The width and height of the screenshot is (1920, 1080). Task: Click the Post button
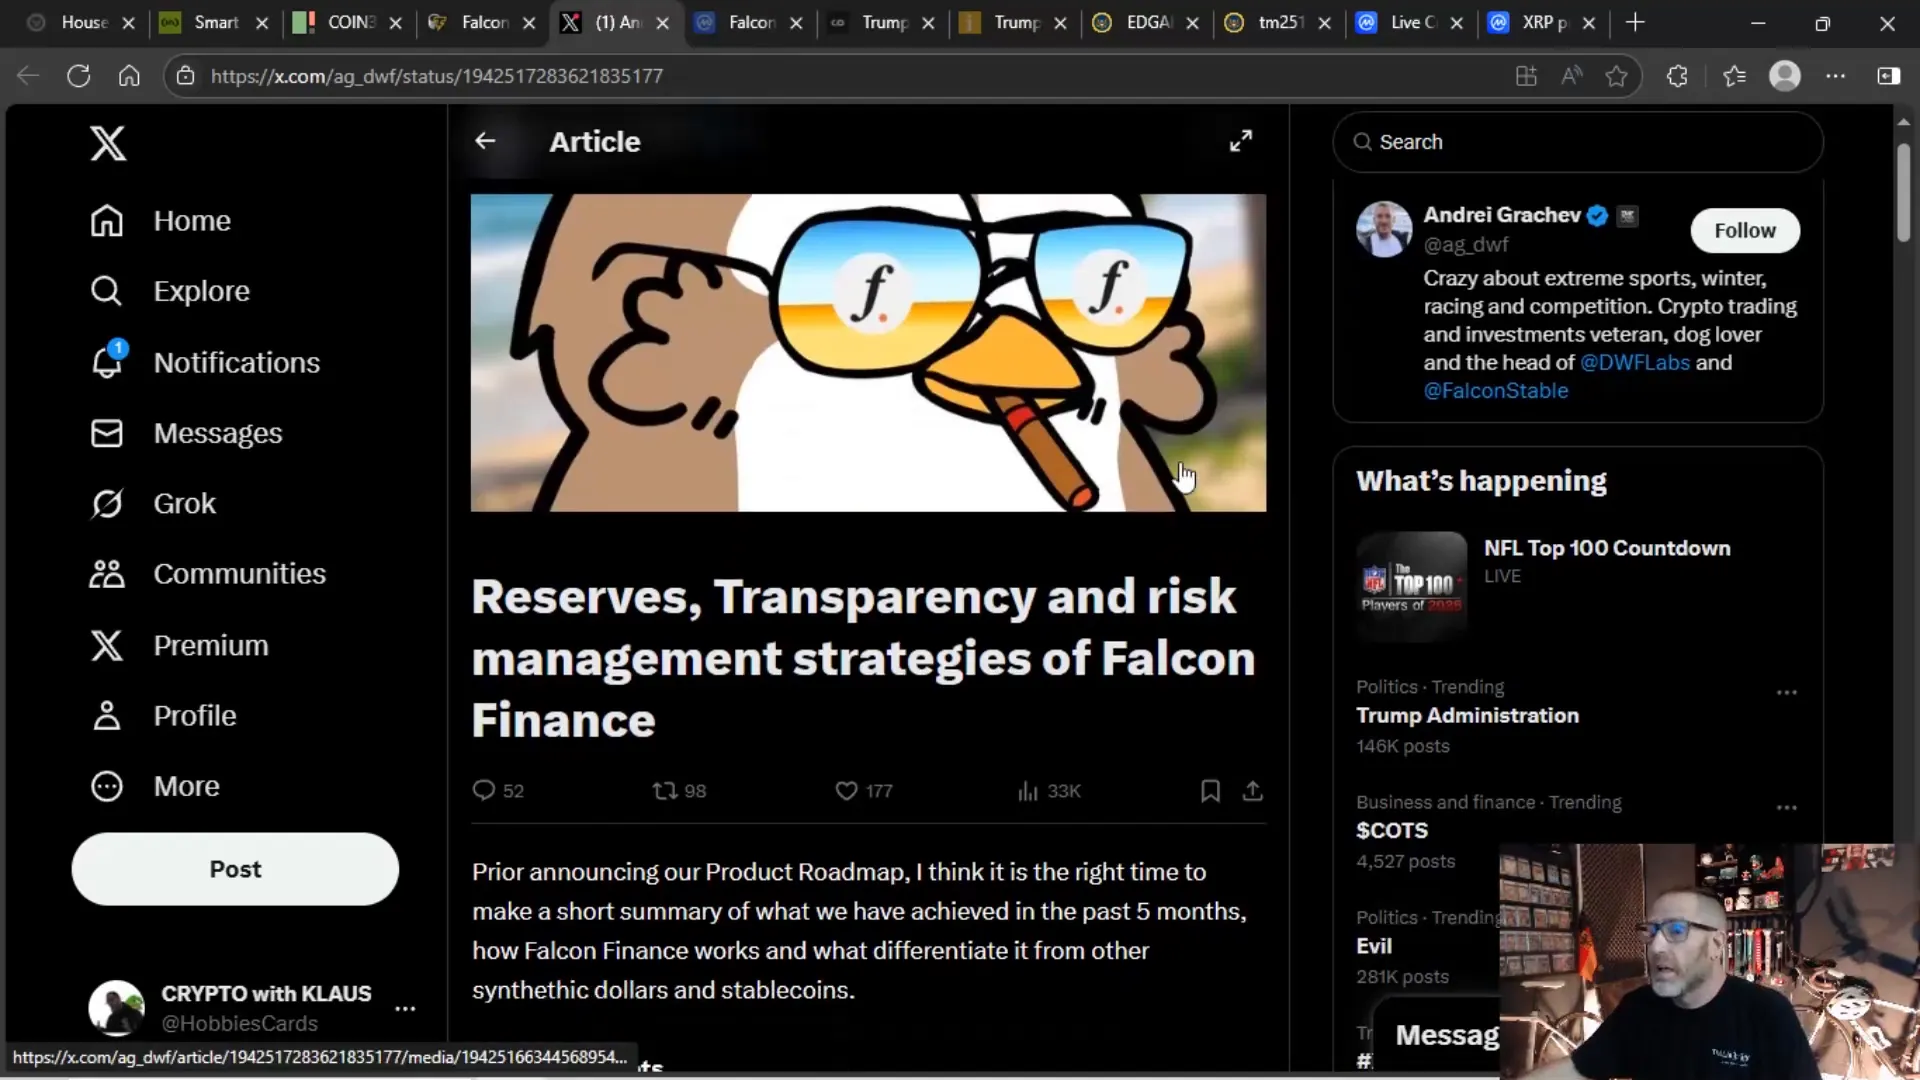[x=235, y=869]
